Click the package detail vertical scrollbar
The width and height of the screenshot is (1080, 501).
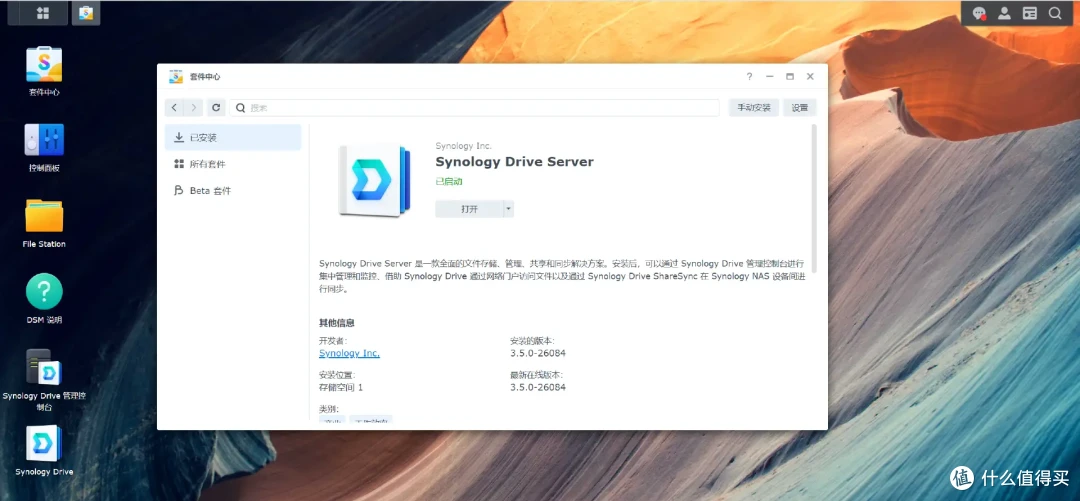(814, 198)
